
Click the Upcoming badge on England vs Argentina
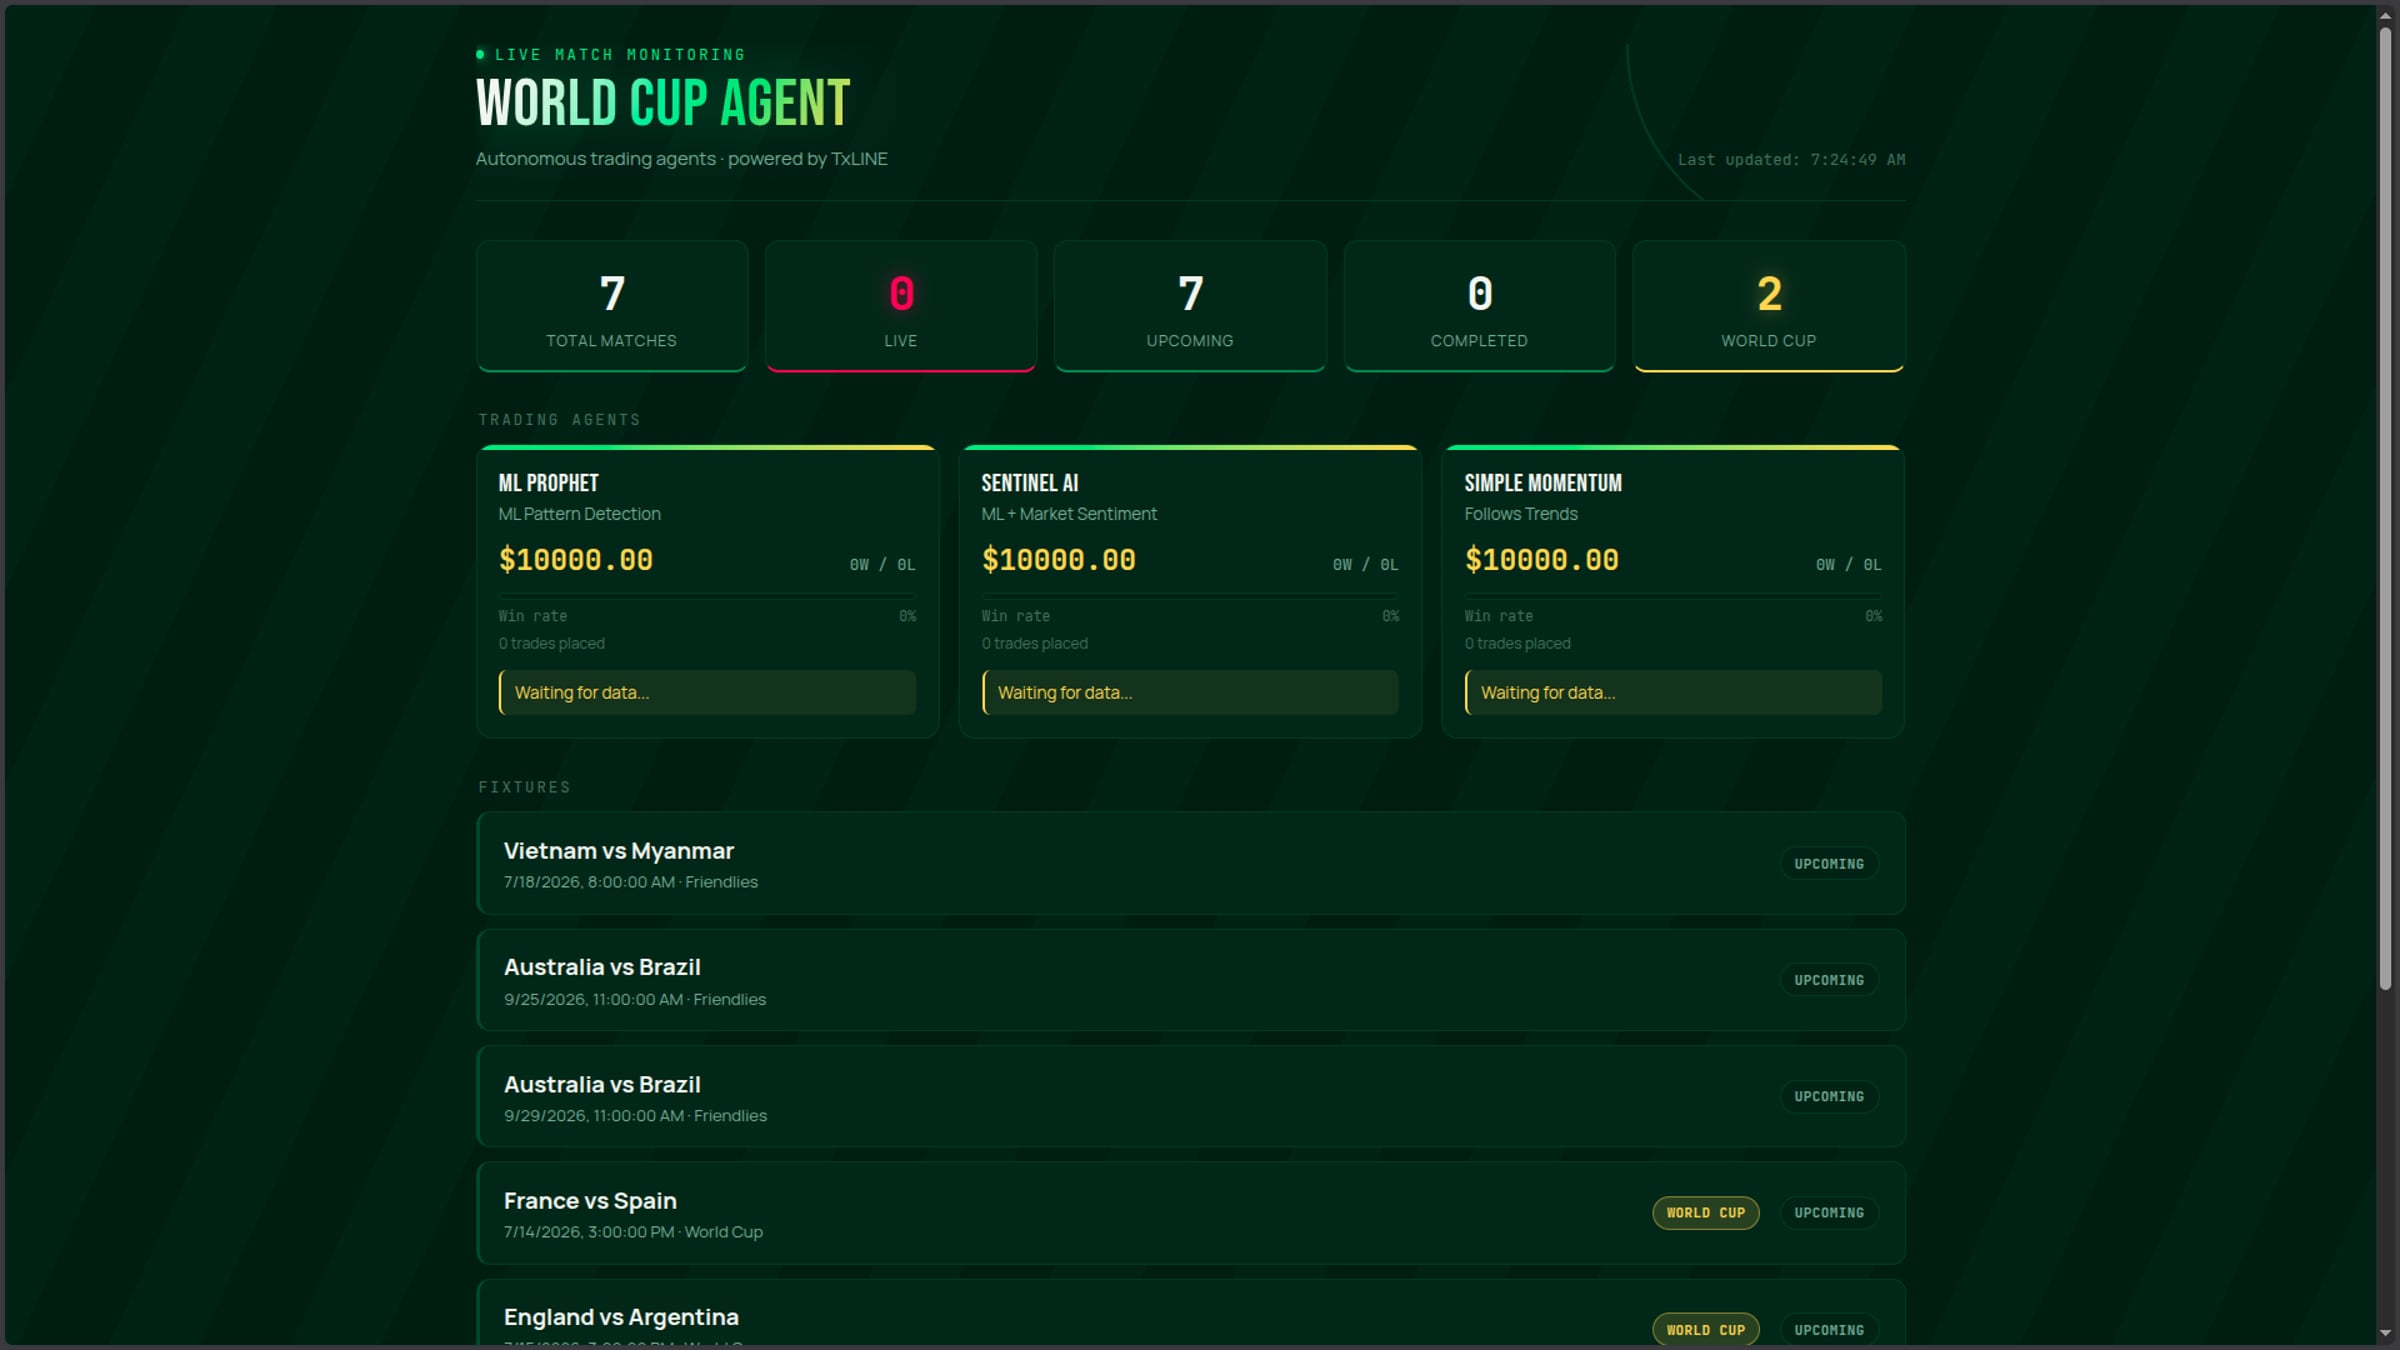pyautogui.click(x=1829, y=1330)
